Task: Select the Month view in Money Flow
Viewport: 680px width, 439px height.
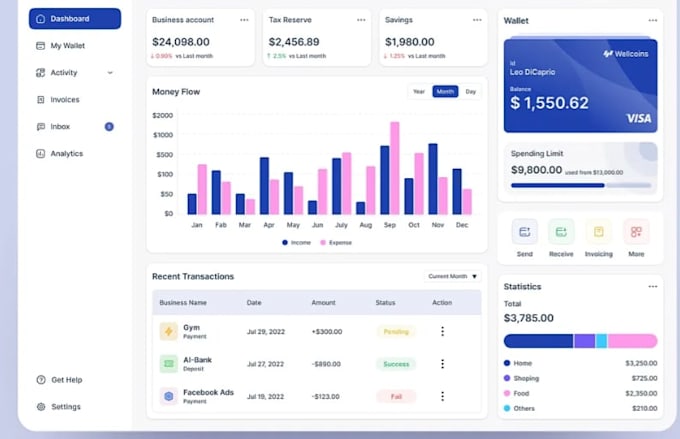Action: click(x=445, y=92)
